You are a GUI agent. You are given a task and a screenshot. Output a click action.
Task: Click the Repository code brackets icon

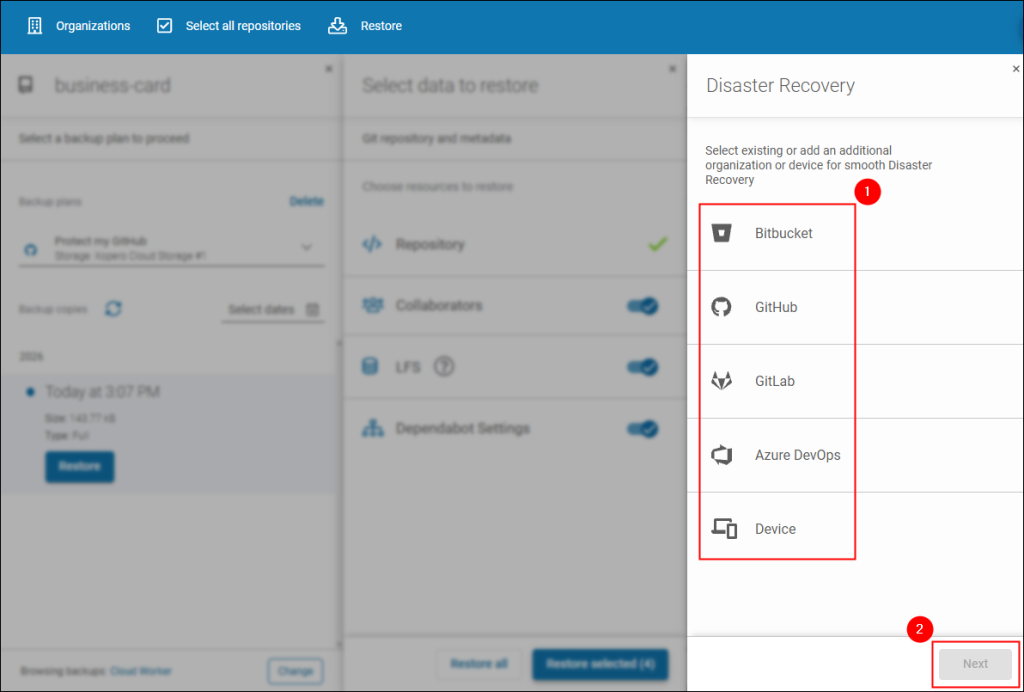[x=372, y=245]
